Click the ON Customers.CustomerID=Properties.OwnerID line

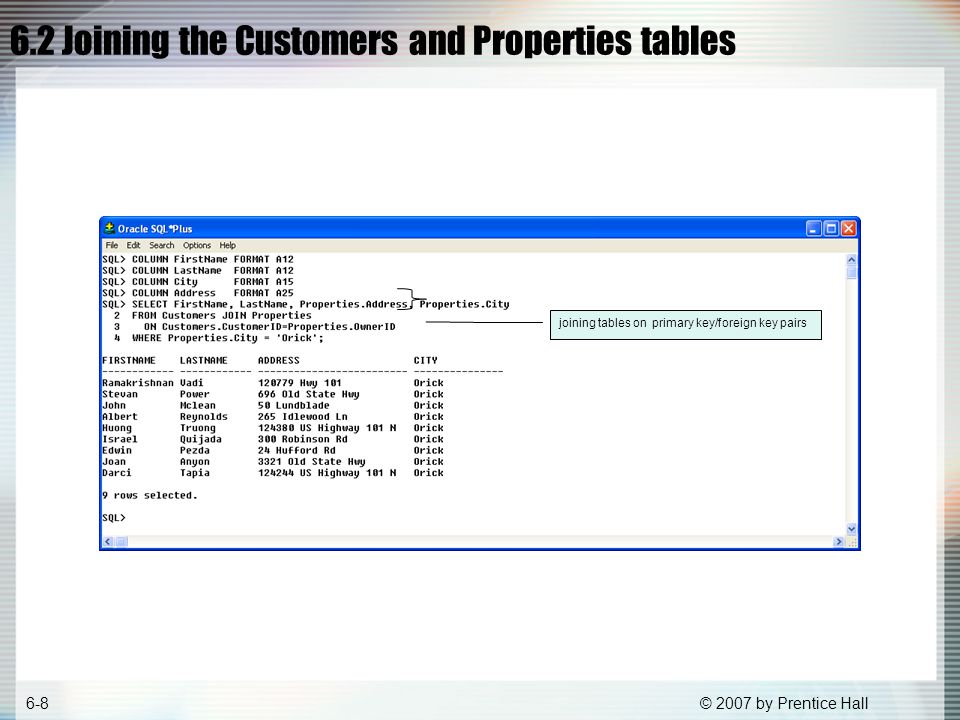[255, 327]
